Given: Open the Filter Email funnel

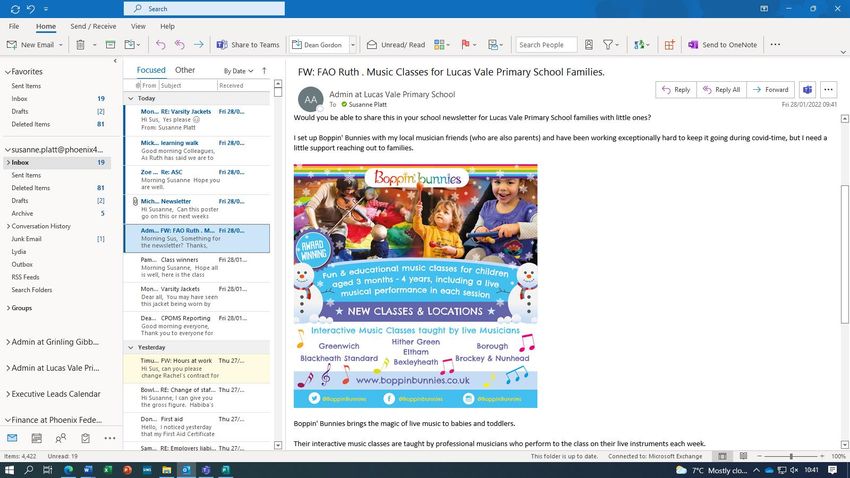Looking at the screenshot, I should [610, 45].
